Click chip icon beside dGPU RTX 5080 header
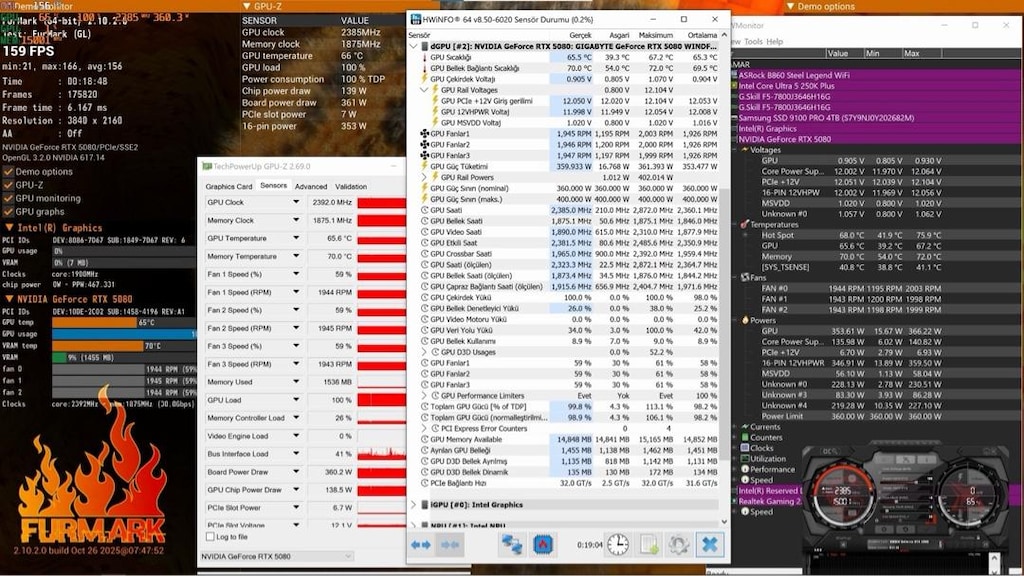 click(424, 46)
